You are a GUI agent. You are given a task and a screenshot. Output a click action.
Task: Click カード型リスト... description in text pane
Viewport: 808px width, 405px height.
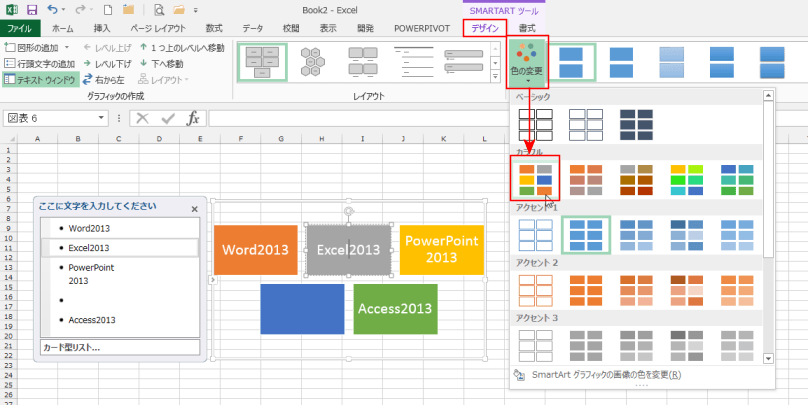pos(120,348)
